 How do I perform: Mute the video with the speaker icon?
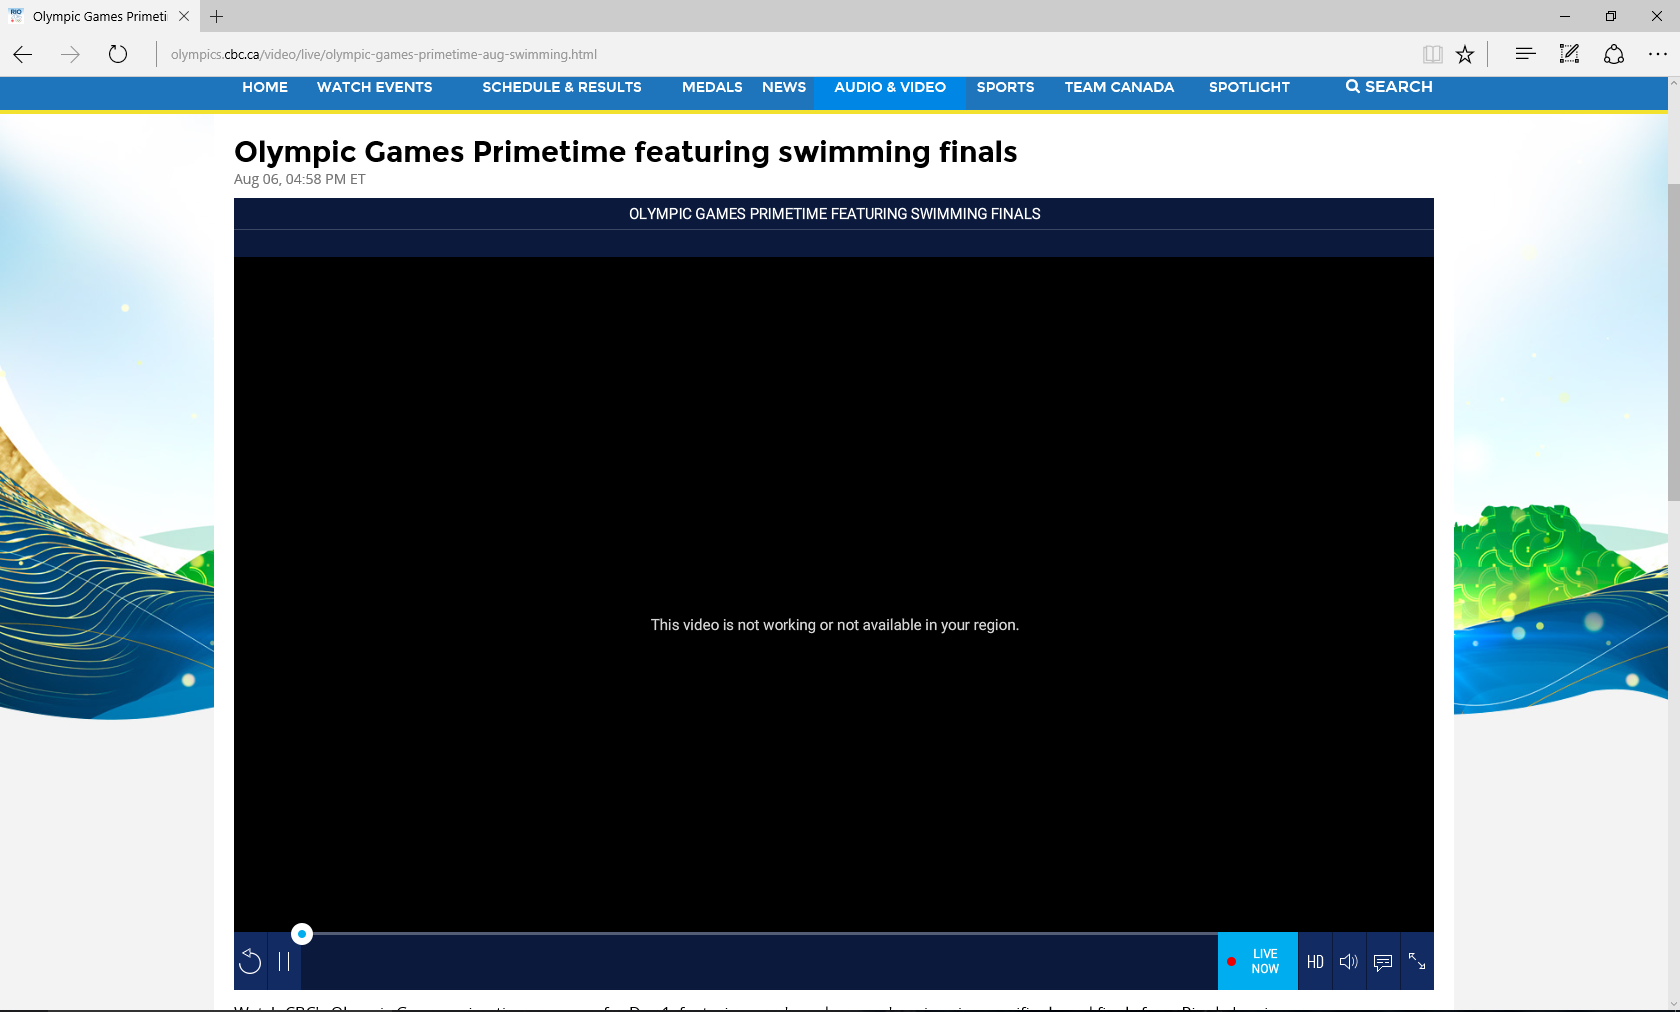1349,961
